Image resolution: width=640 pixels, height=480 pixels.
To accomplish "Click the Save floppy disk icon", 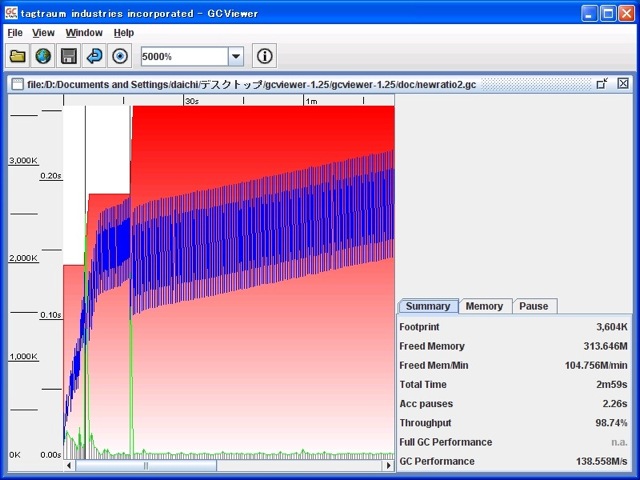I will point(69,57).
